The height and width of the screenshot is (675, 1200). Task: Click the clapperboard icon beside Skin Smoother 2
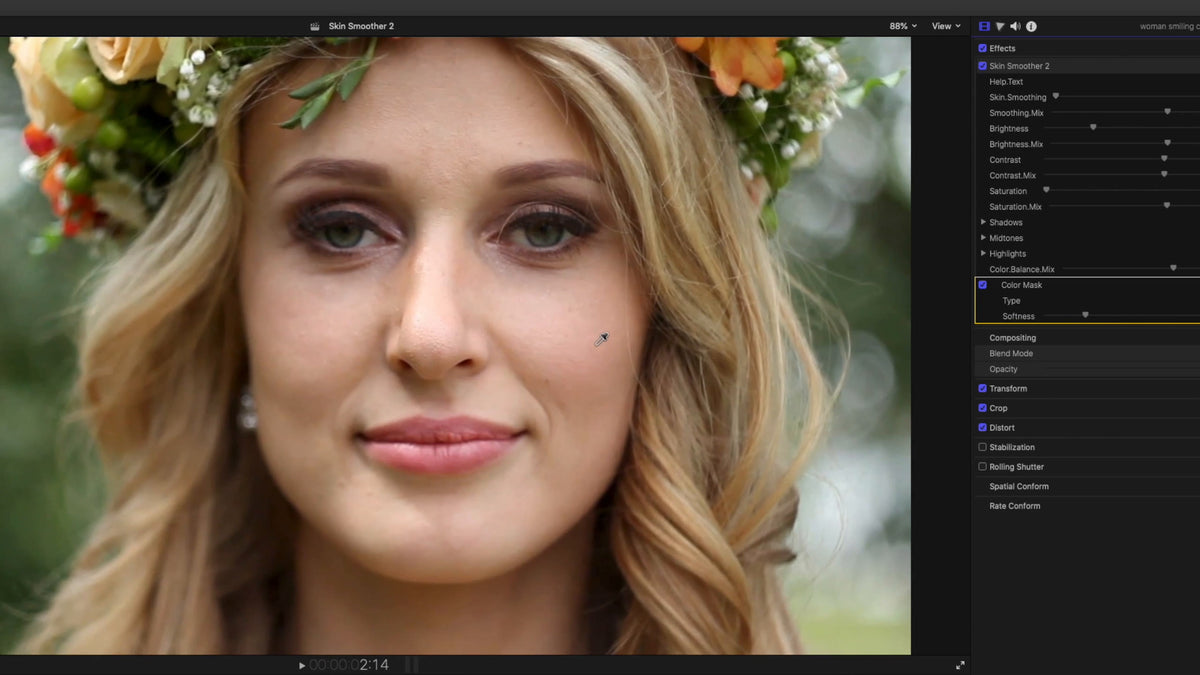pyautogui.click(x=315, y=26)
